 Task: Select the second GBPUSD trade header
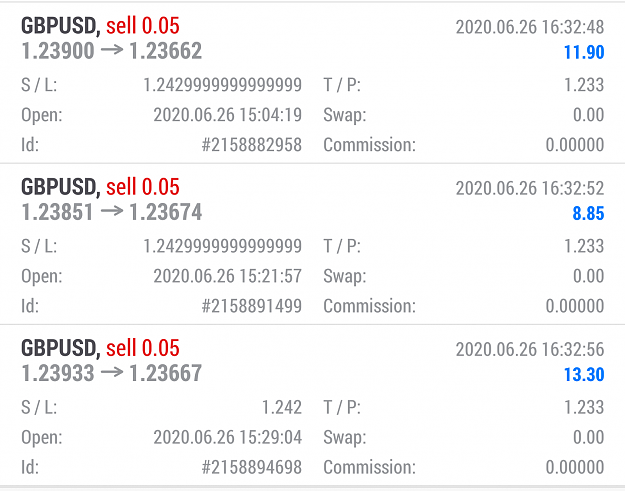click(100, 187)
